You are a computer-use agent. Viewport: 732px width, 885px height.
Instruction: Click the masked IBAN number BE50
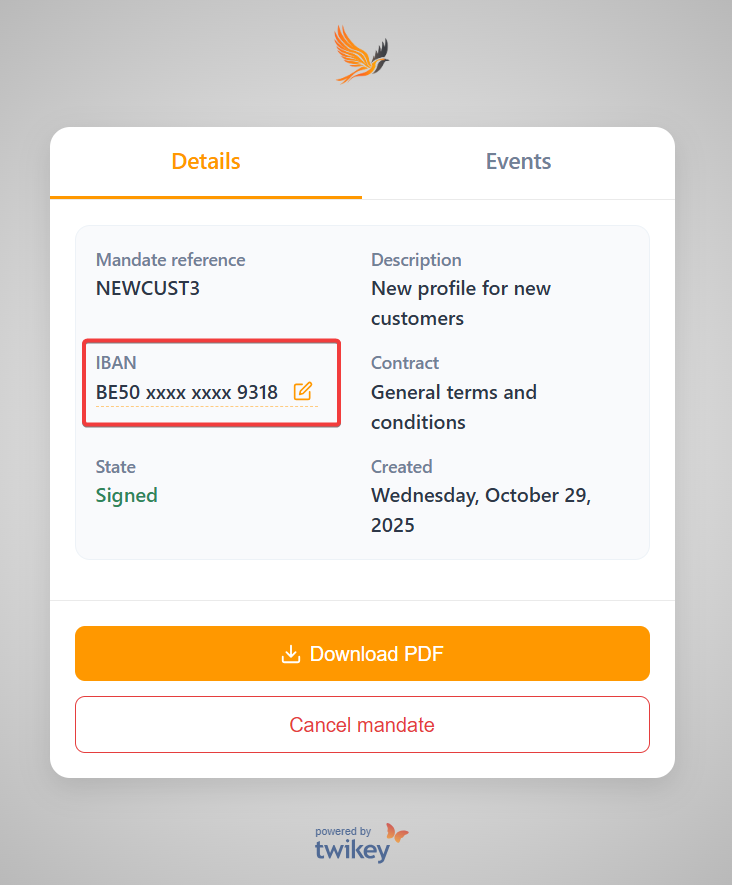coord(187,392)
